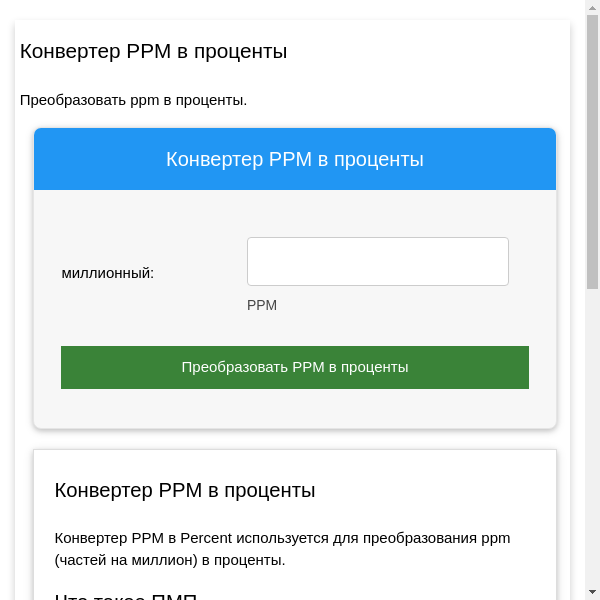
Task: Click the миллионный: field label
Action: point(108,273)
